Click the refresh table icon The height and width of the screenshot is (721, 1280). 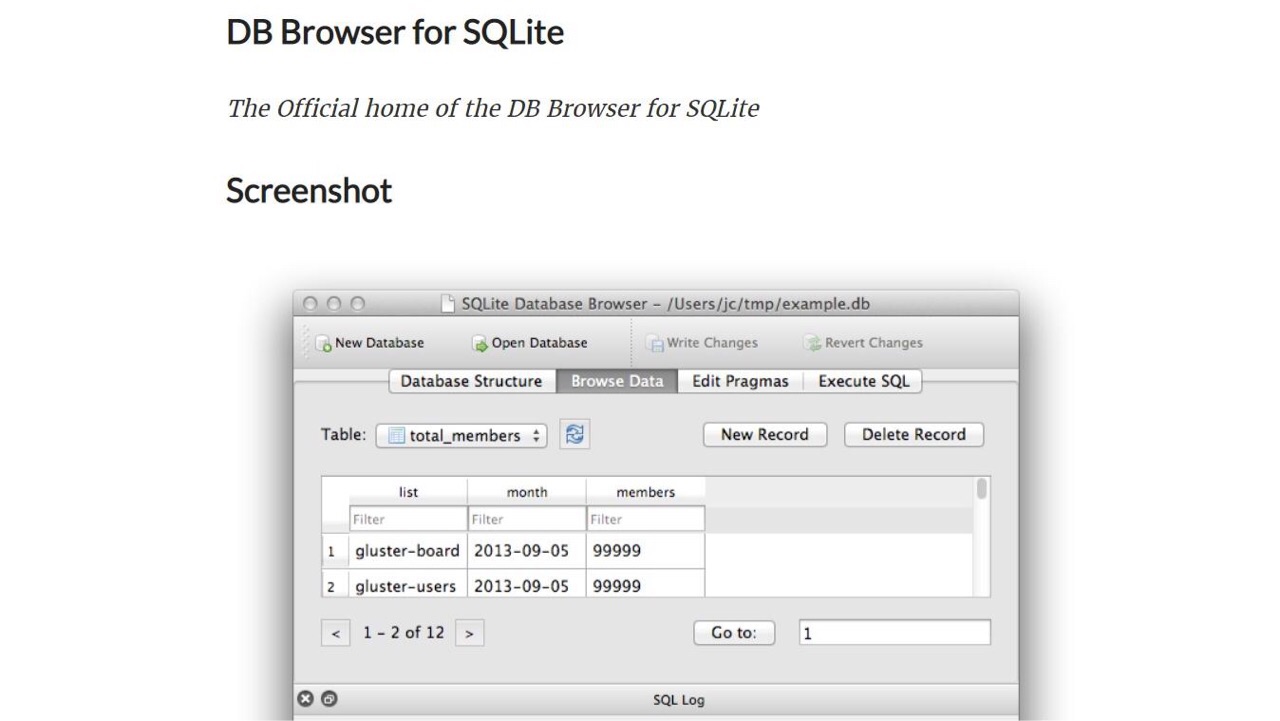point(574,434)
